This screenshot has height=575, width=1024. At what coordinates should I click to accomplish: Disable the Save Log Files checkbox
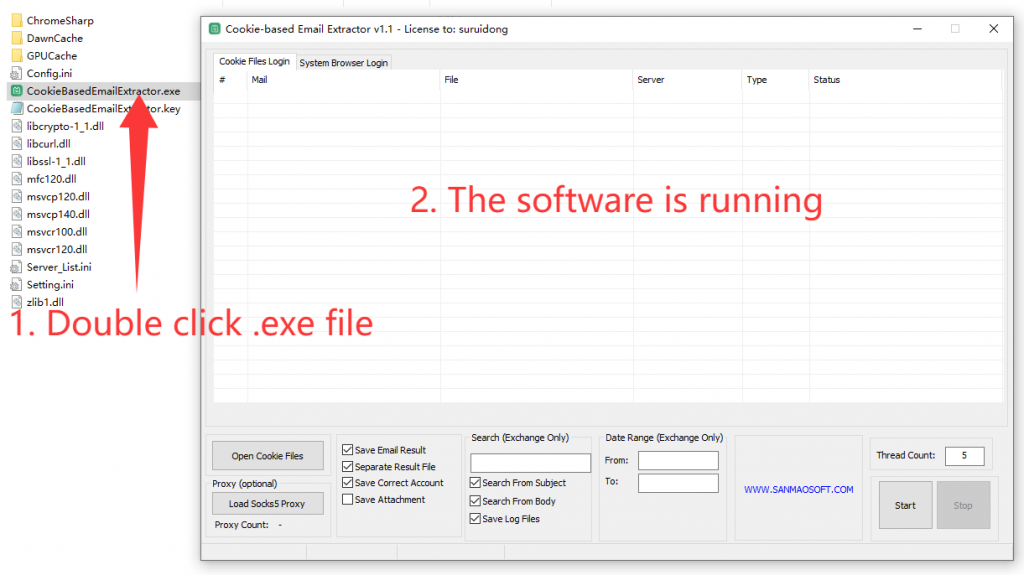(x=476, y=519)
